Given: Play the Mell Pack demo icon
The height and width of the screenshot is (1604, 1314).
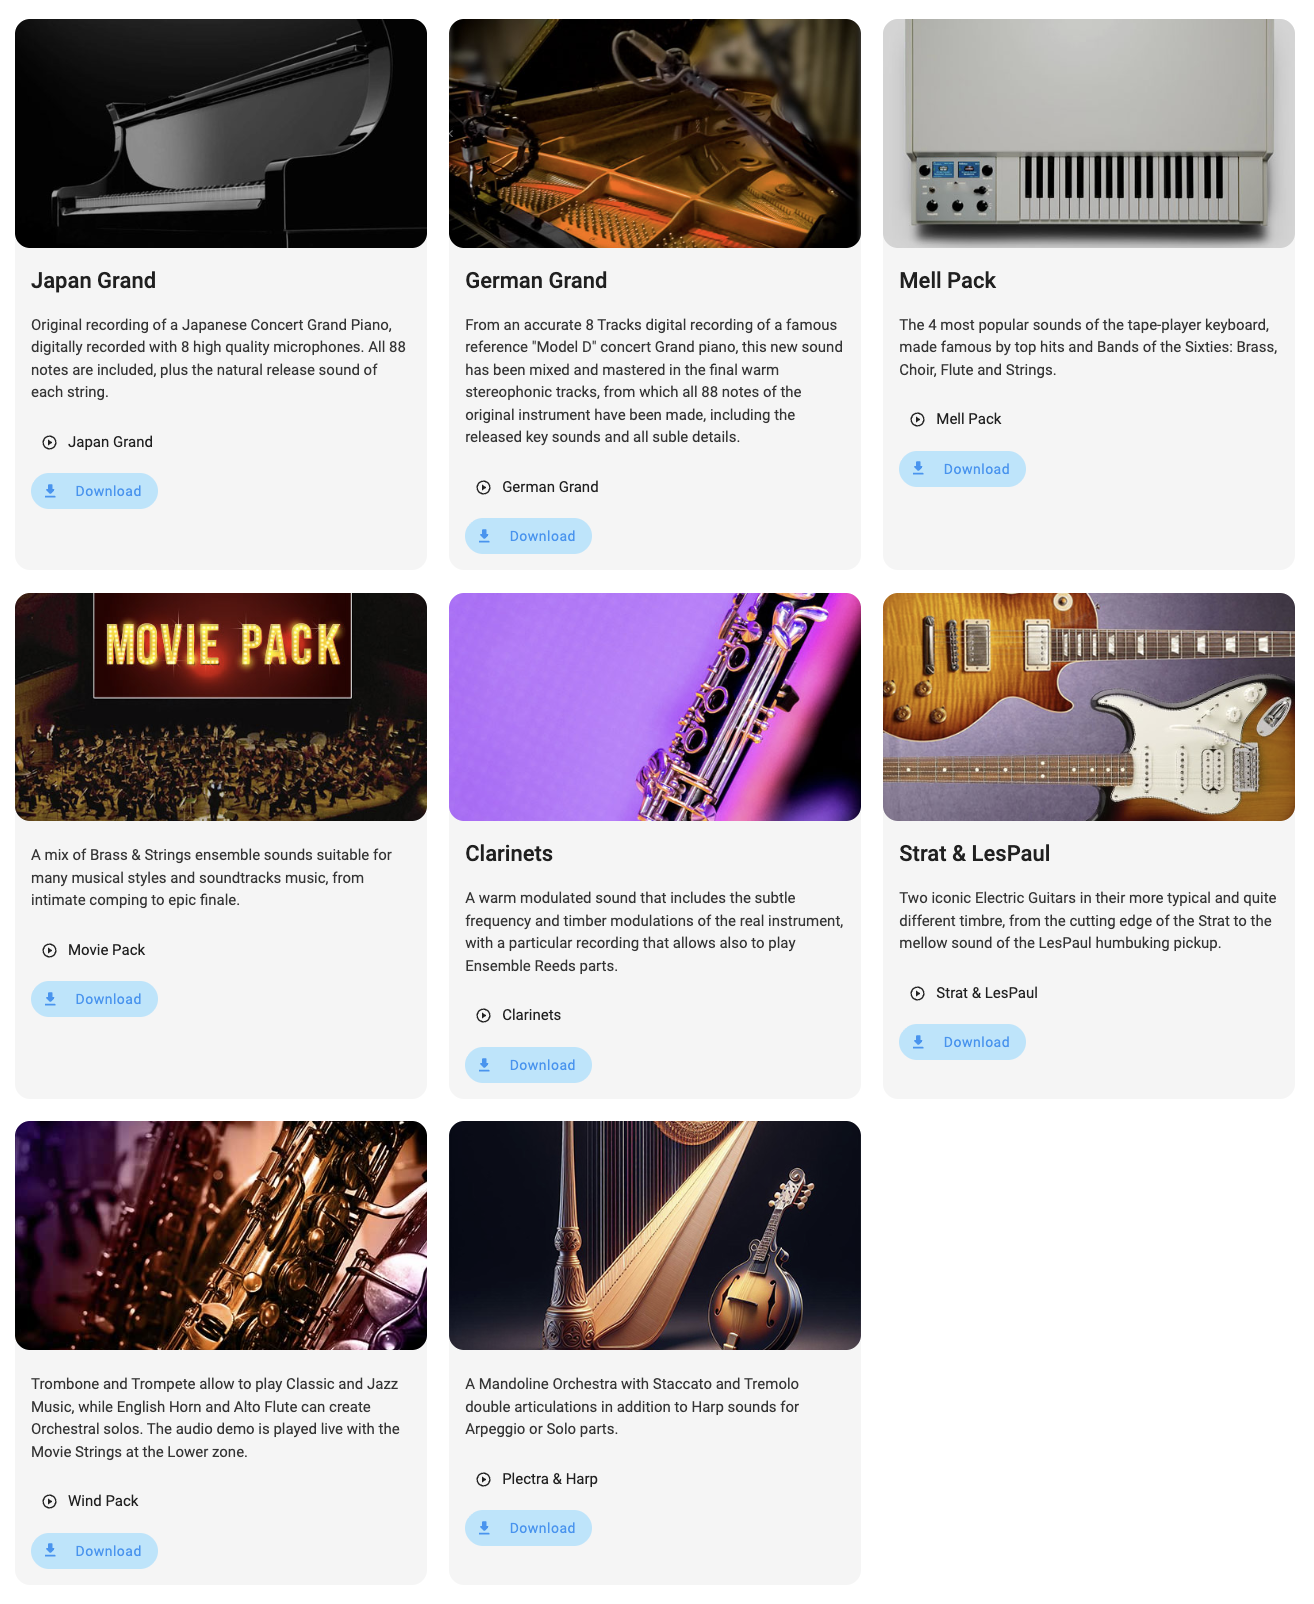Looking at the screenshot, I should (917, 419).
